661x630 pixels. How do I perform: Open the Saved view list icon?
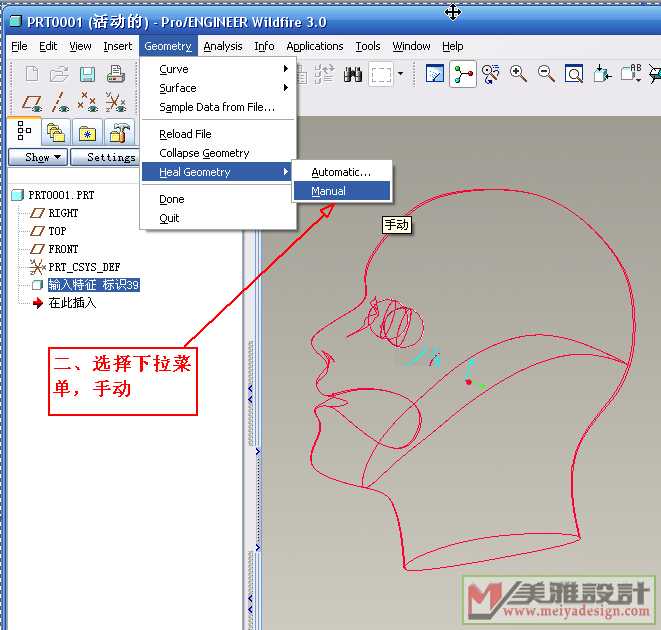point(631,74)
